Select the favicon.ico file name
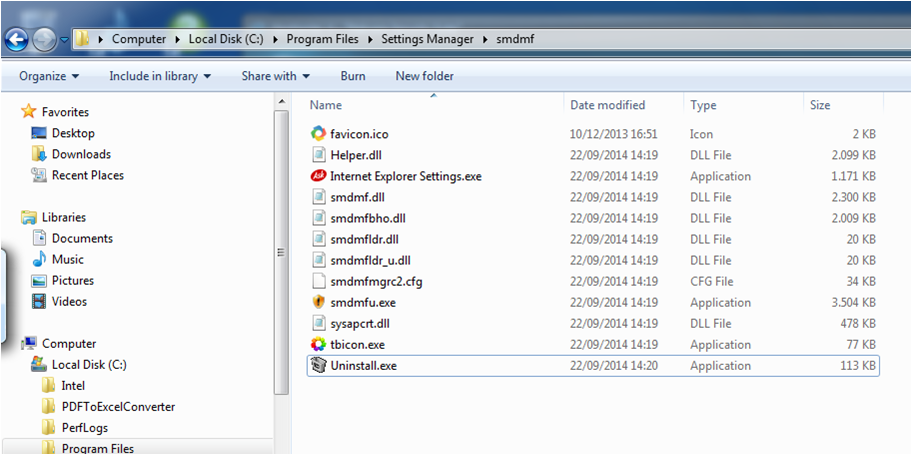Image resolution: width=912 pixels, height=455 pixels. click(x=359, y=134)
